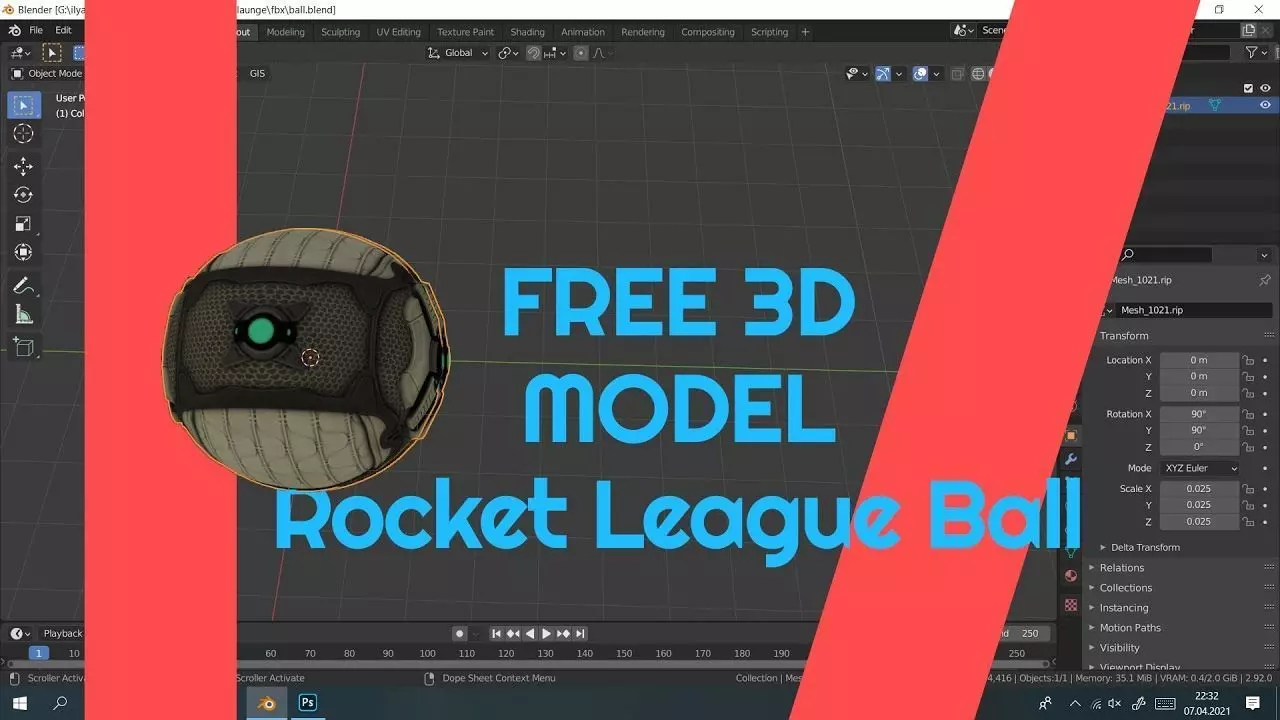This screenshot has height=720, width=1280.
Task: Open the Edit menu
Action: click(x=63, y=31)
